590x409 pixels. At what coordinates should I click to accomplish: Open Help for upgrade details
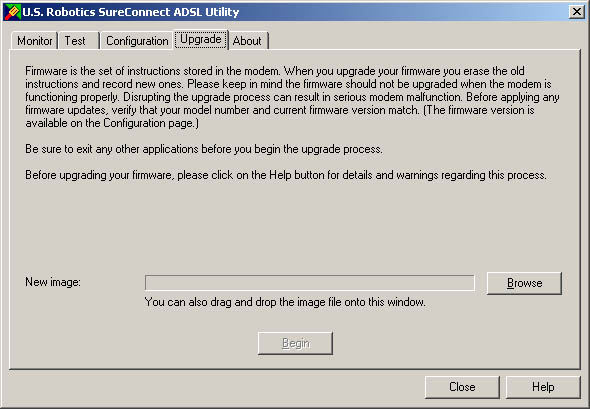tap(543, 387)
